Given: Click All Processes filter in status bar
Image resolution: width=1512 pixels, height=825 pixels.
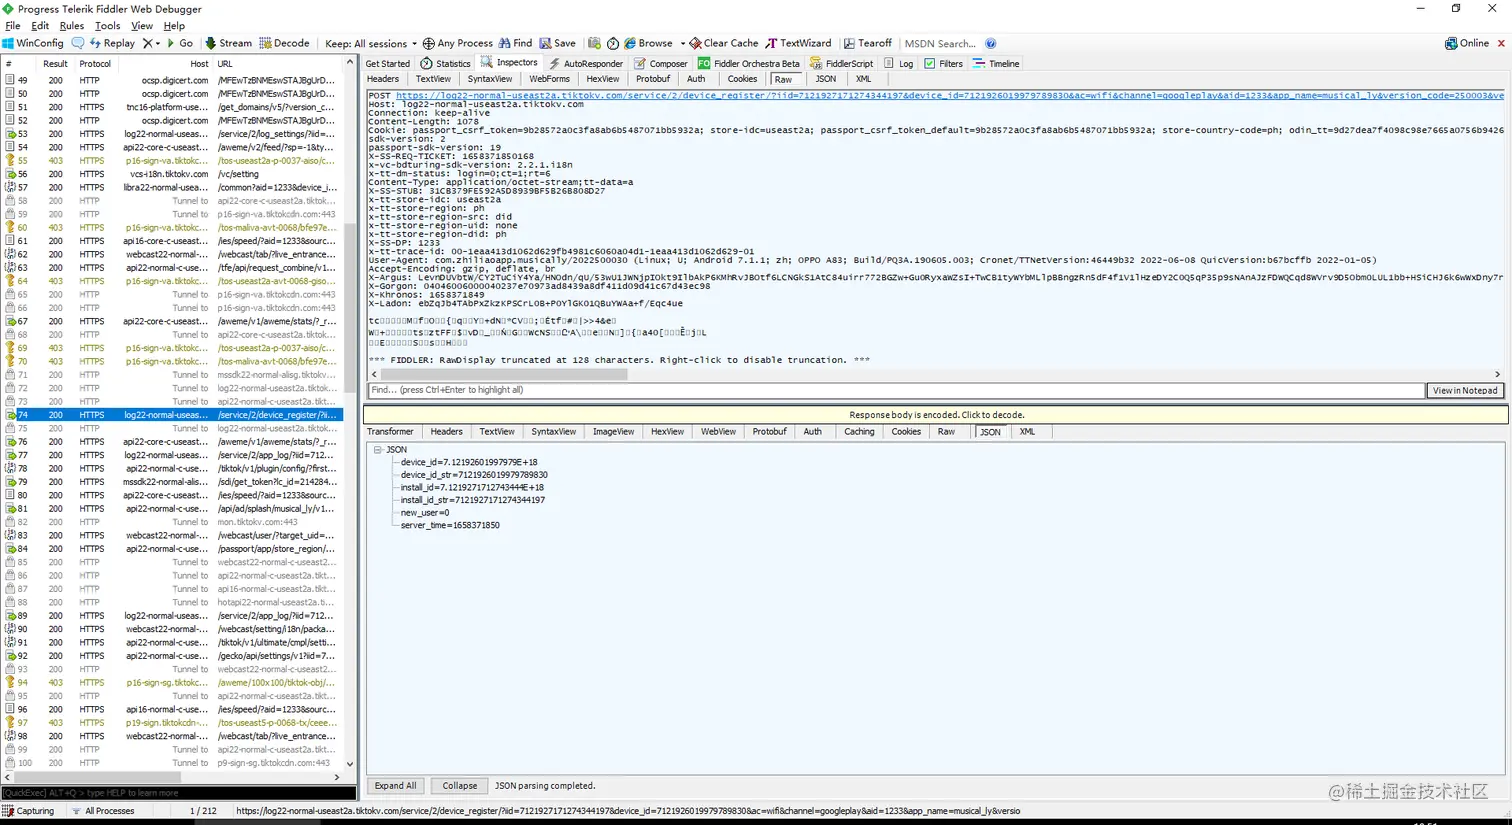Looking at the screenshot, I should (x=103, y=811).
